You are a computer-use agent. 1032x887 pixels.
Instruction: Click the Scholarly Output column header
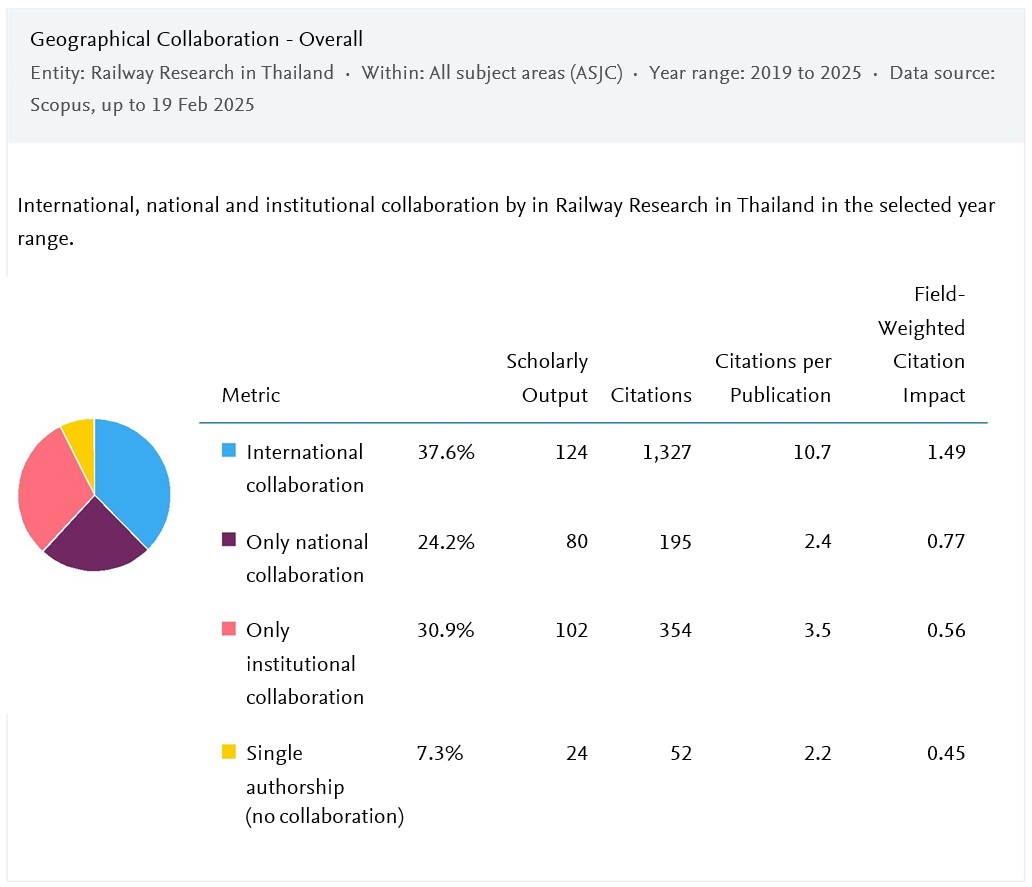point(547,378)
